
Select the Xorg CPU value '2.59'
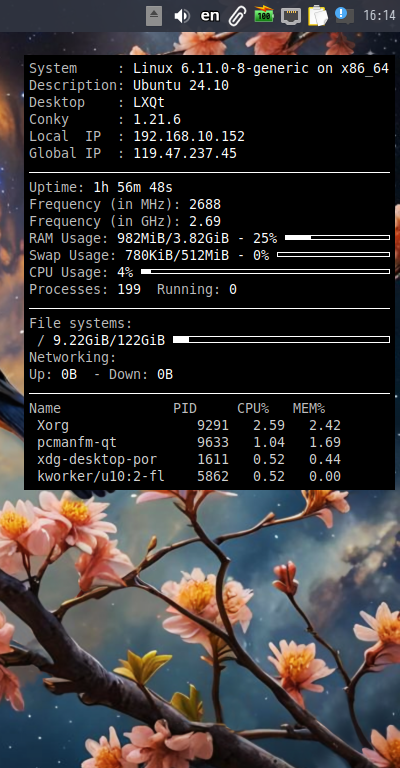pyautogui.click(x=269, y=426)
